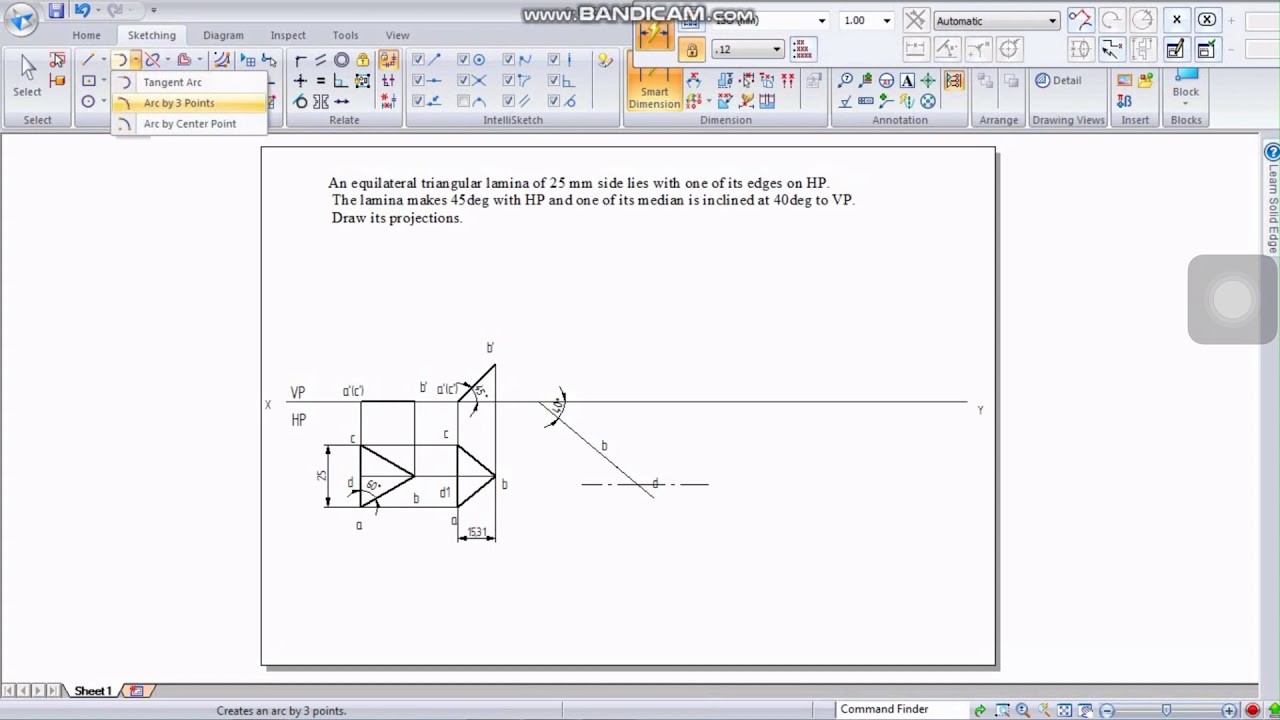Choose Tangent Arc from the menu
1280x720 pixels.
point(190,82)
